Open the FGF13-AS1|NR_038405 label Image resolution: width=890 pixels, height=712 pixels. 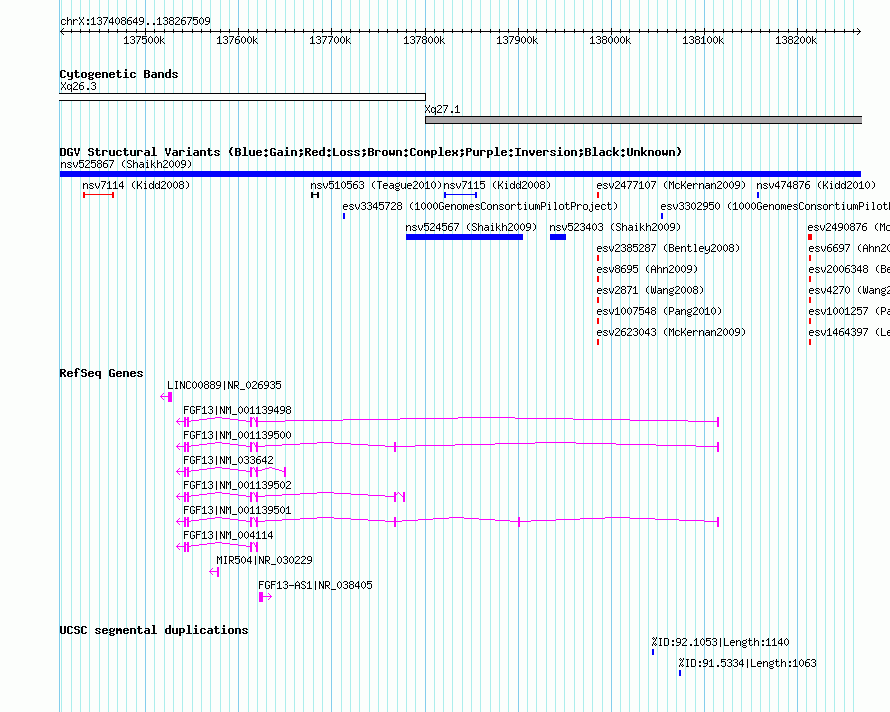pos(315,585)
